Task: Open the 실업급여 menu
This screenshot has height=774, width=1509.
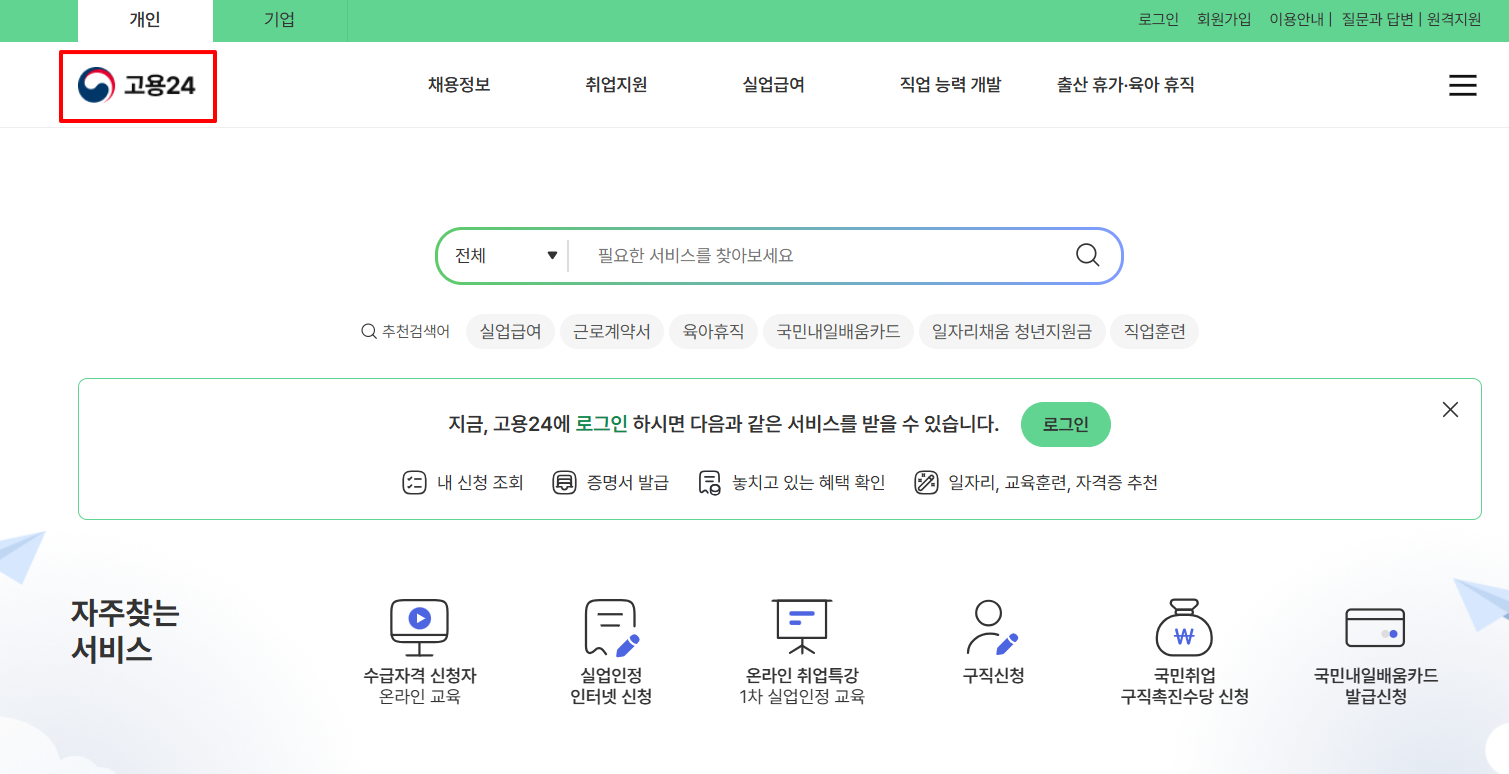Action: 774,85
